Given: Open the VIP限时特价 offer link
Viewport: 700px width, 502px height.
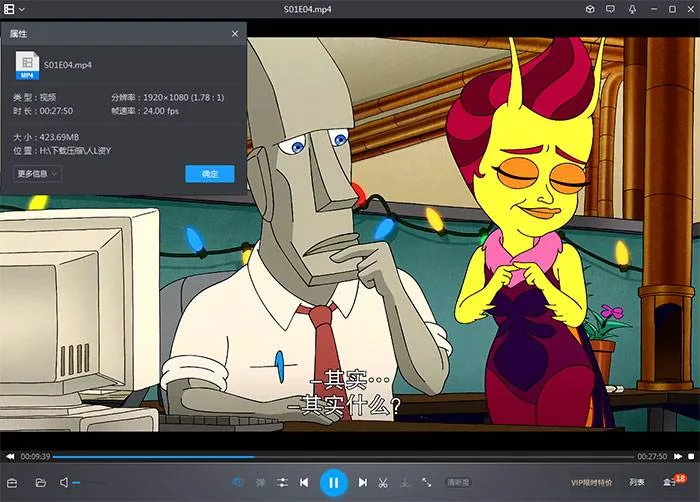Looking at the screenshot, I should click(x=592, y=482).
